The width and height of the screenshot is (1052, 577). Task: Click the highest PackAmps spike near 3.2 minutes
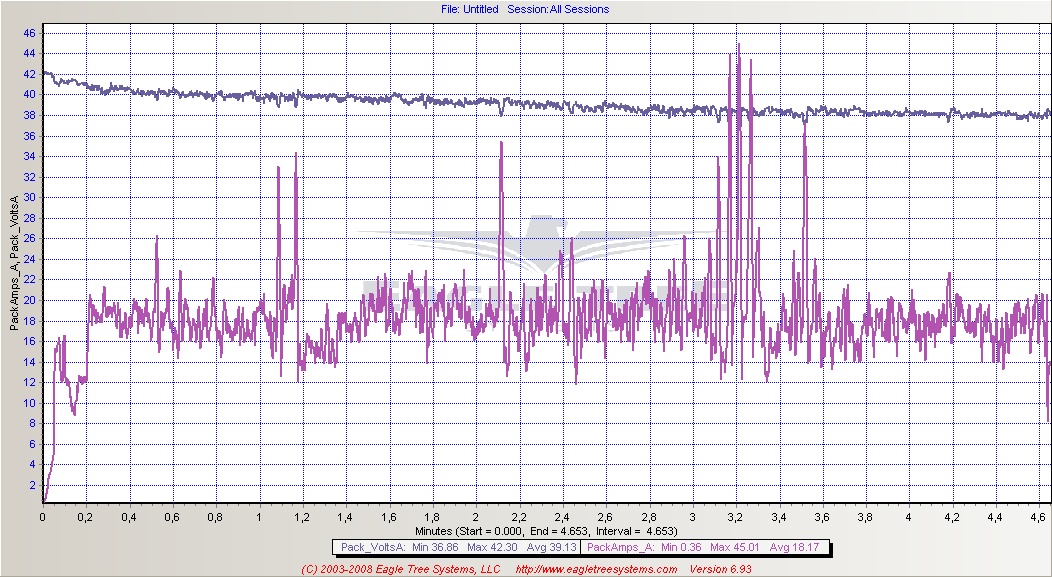click(738, 45)
